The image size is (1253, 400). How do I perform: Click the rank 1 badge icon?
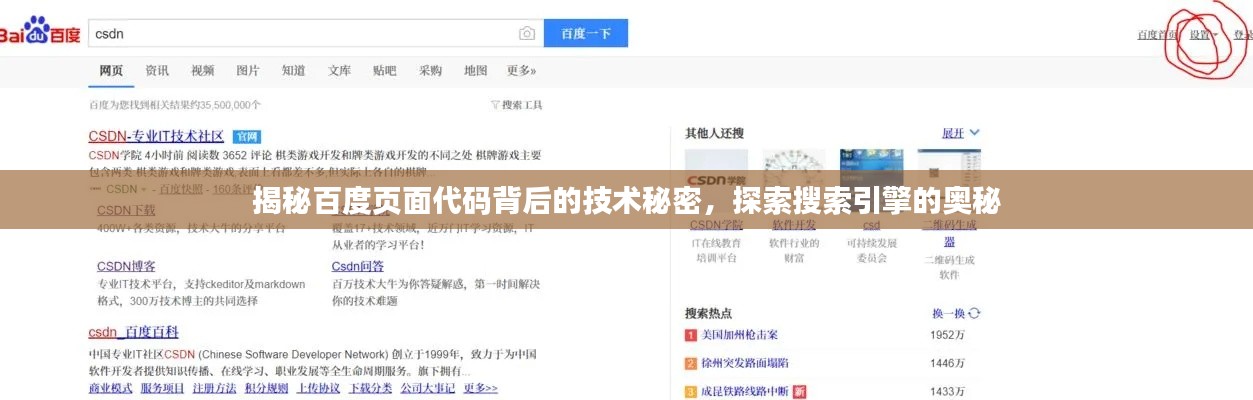pos(691,335)
